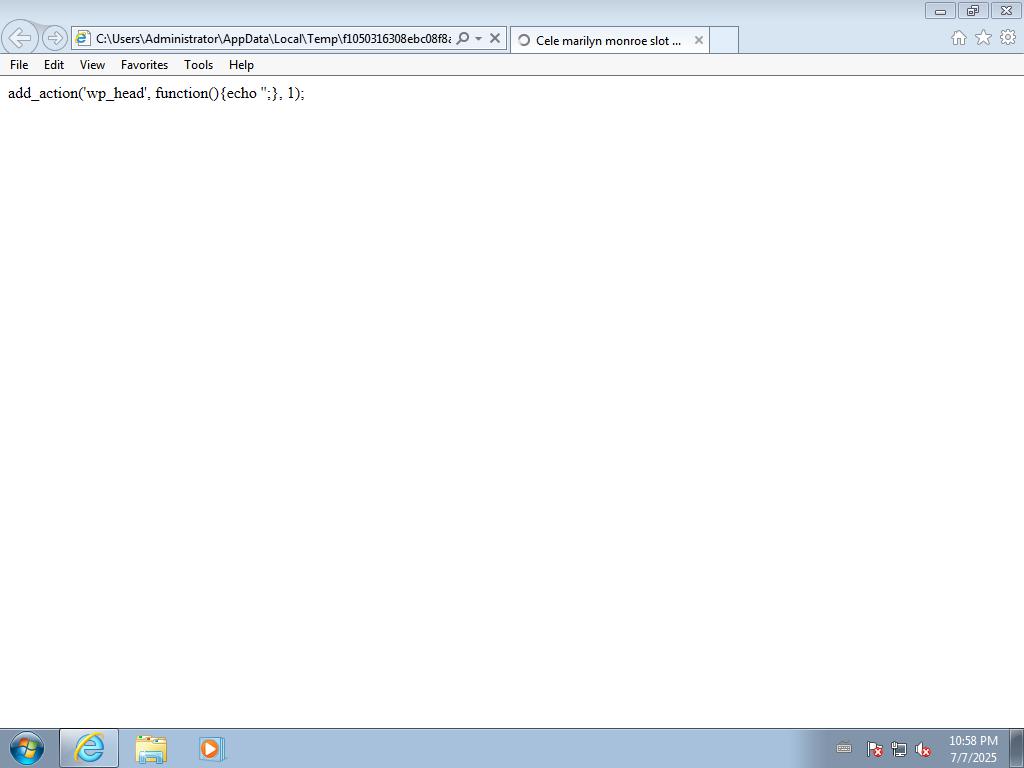Open the Edit menu
1024x768 pixels.
(x=54, y=65)
